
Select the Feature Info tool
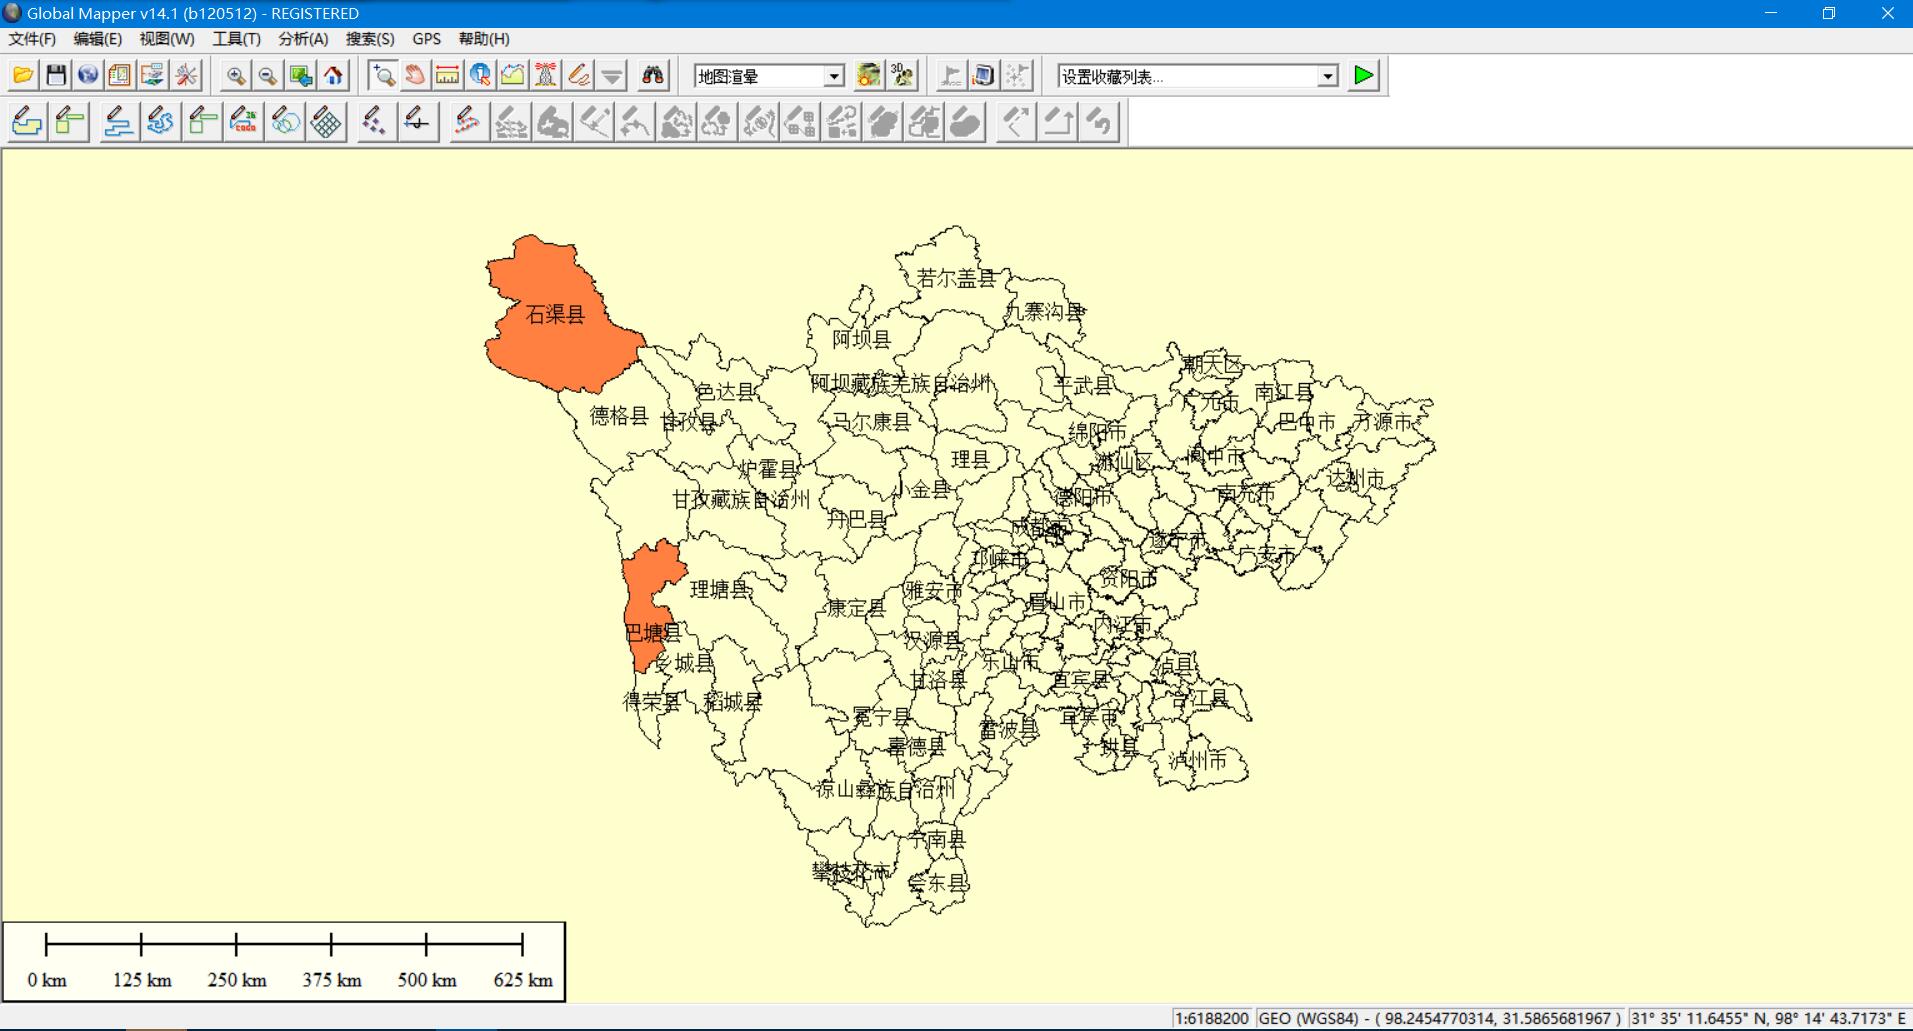pyautogui.click(x=480, y=76)
